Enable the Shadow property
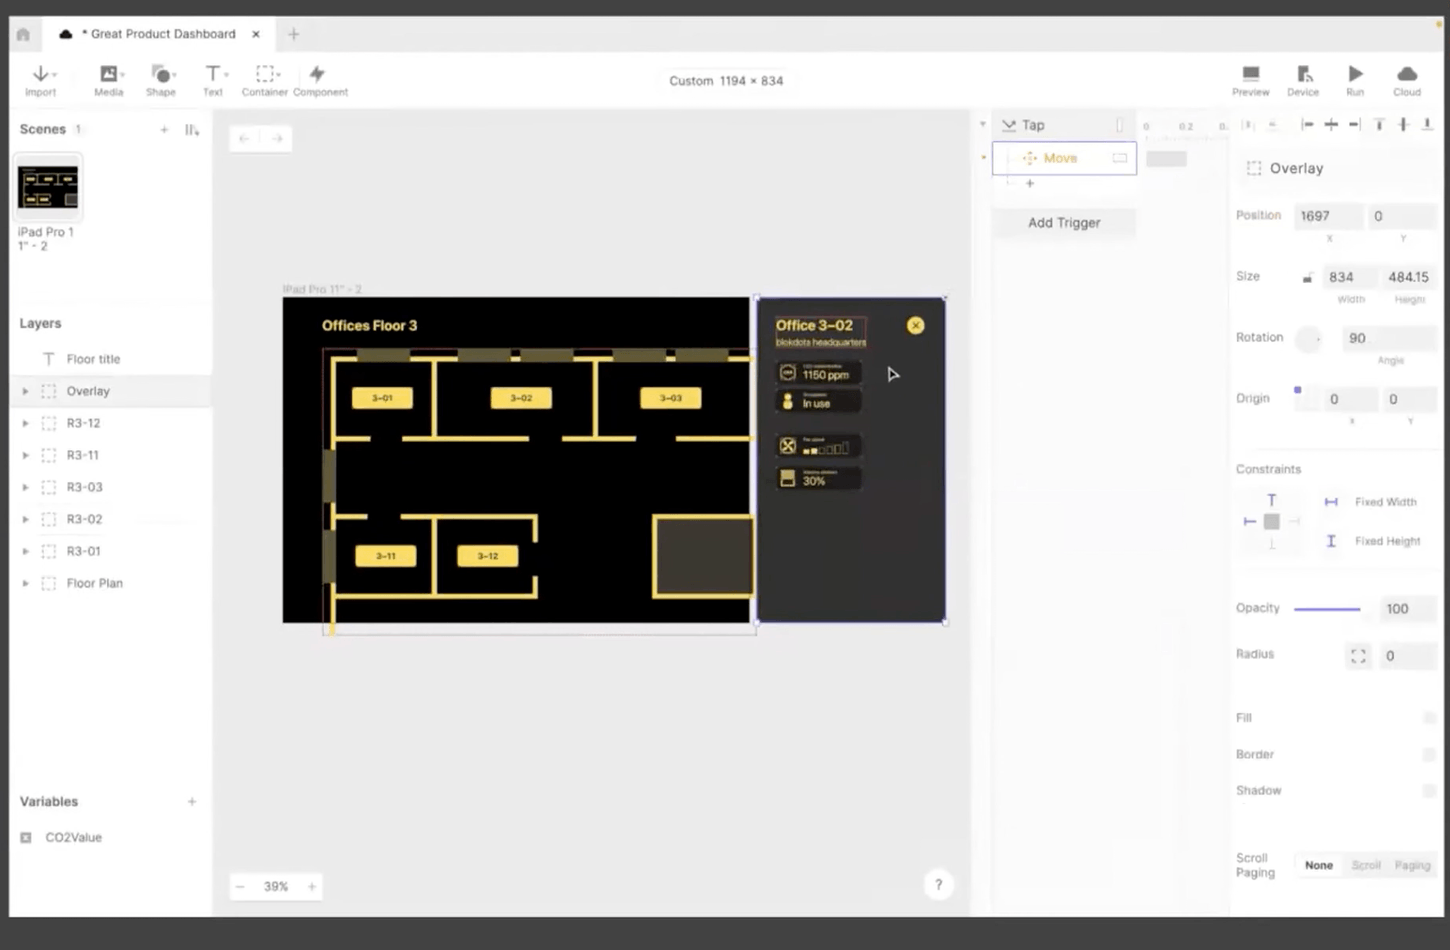The width and height of the screenshot is (1450, 950). tap(1429, 791)
